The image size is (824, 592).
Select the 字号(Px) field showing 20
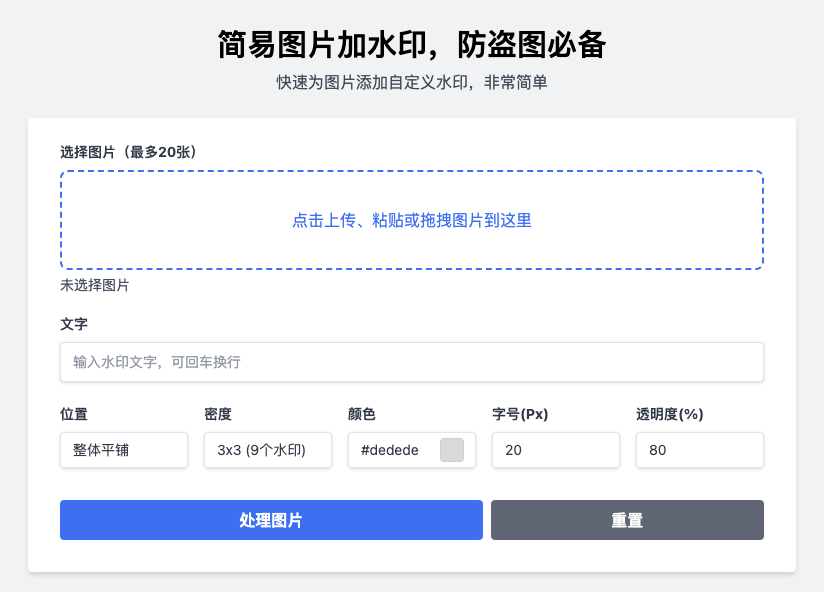coord(555,450)
